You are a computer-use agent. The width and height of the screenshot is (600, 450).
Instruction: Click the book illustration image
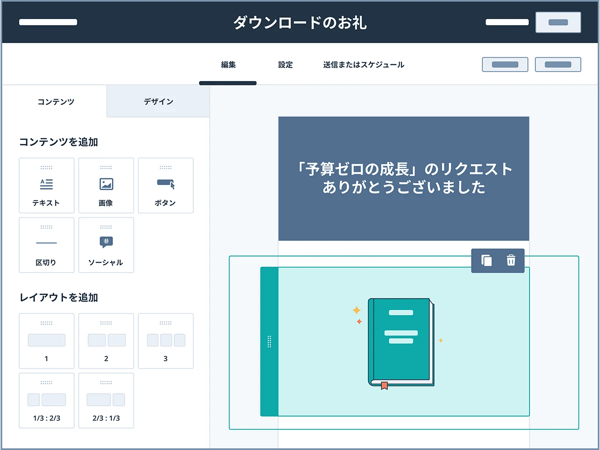398,342
